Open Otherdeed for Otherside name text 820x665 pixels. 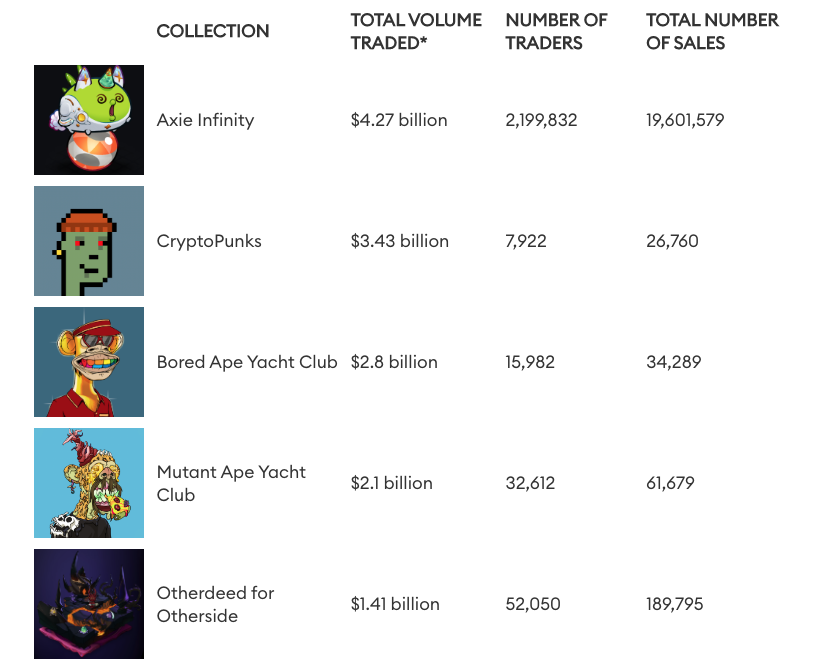click(x=215, y=604)
